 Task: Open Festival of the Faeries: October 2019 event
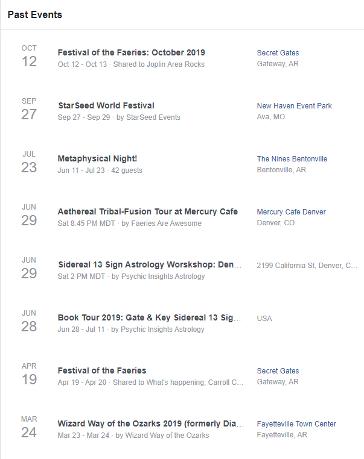pos(131,52)
